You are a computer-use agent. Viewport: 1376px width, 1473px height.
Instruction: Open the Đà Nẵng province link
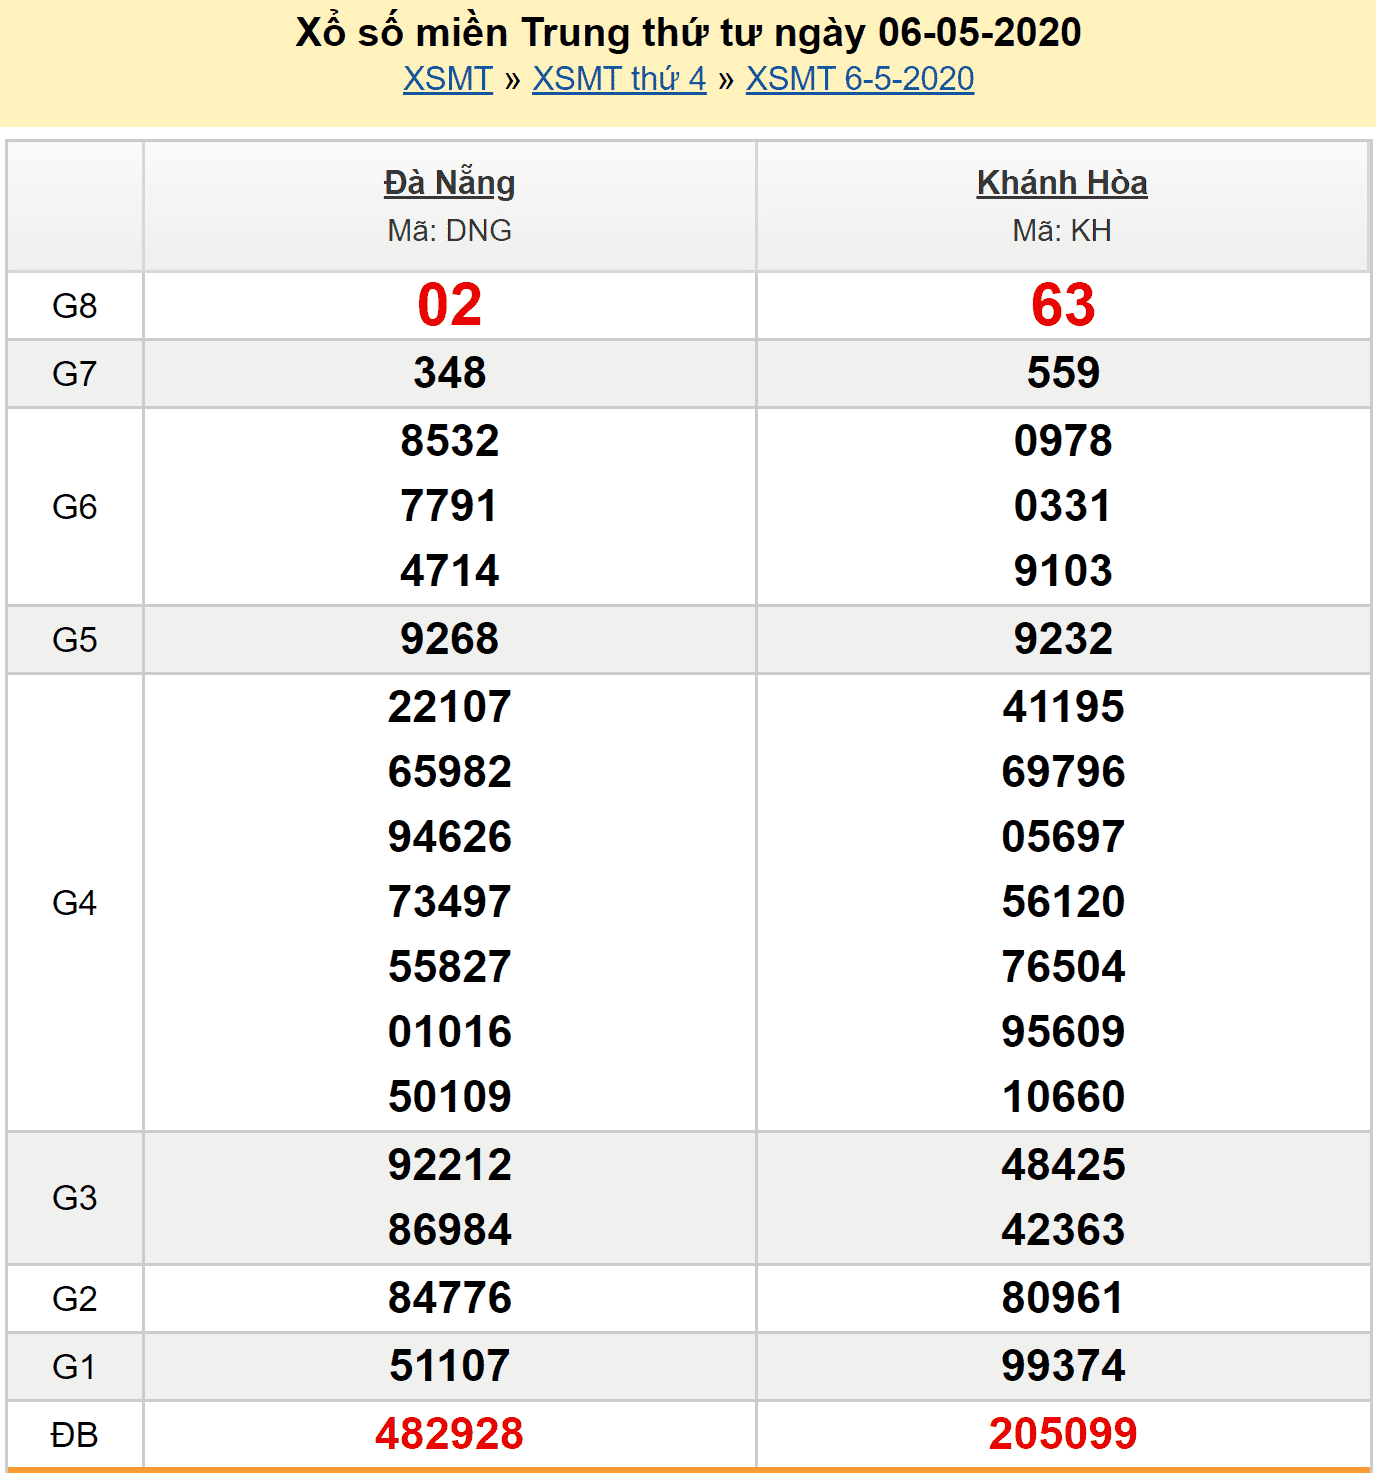[x=450, y=183]
